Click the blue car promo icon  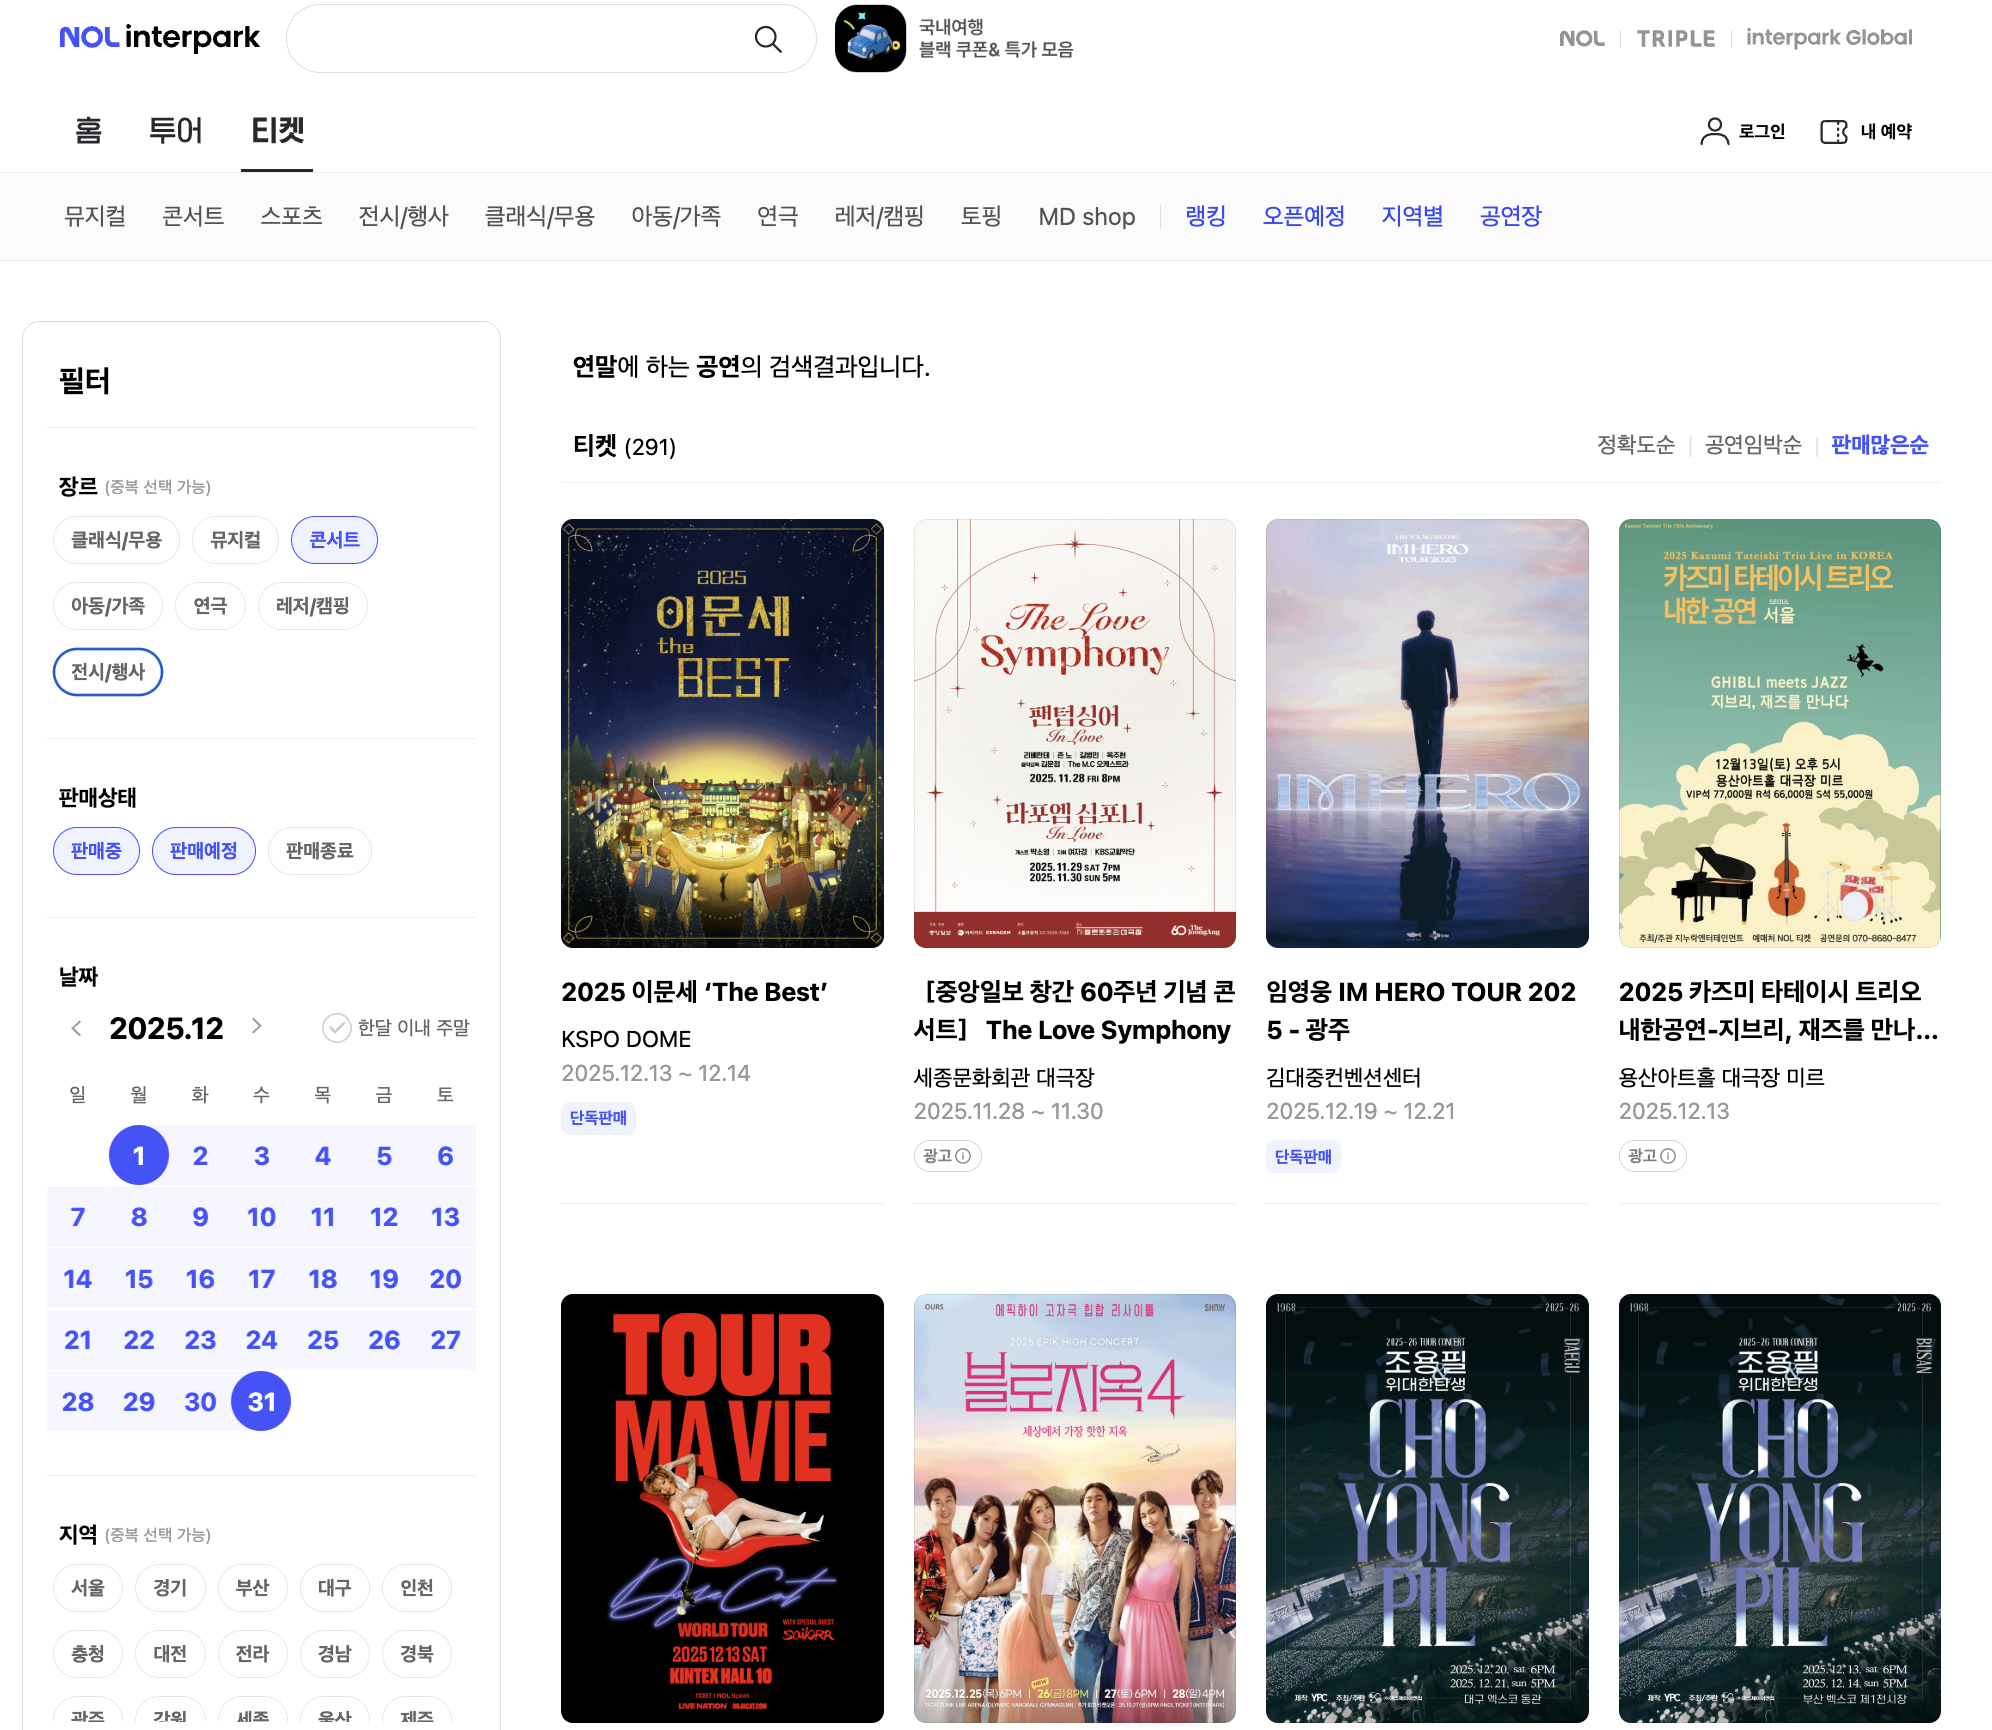click(x=870, y=39)
